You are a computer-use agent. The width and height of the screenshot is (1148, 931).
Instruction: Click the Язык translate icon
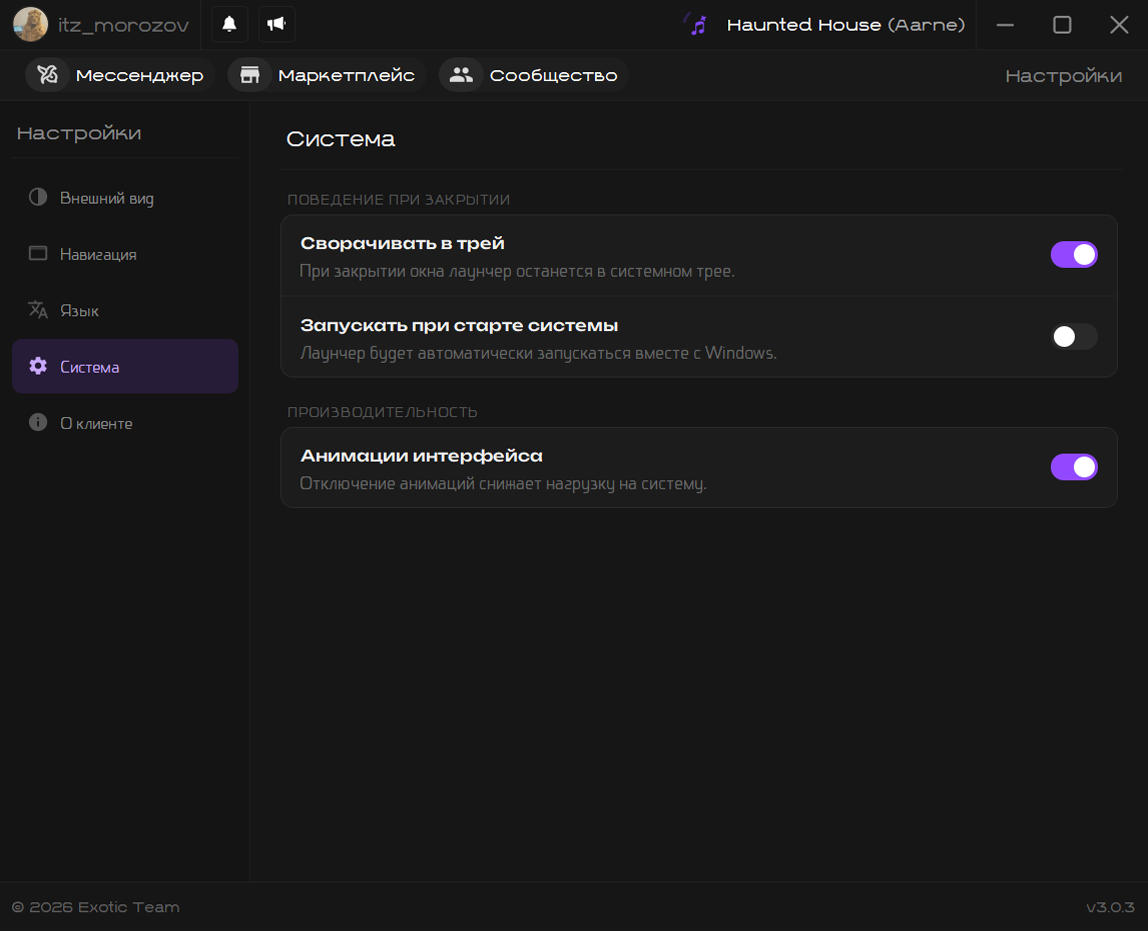click(38, 310)
